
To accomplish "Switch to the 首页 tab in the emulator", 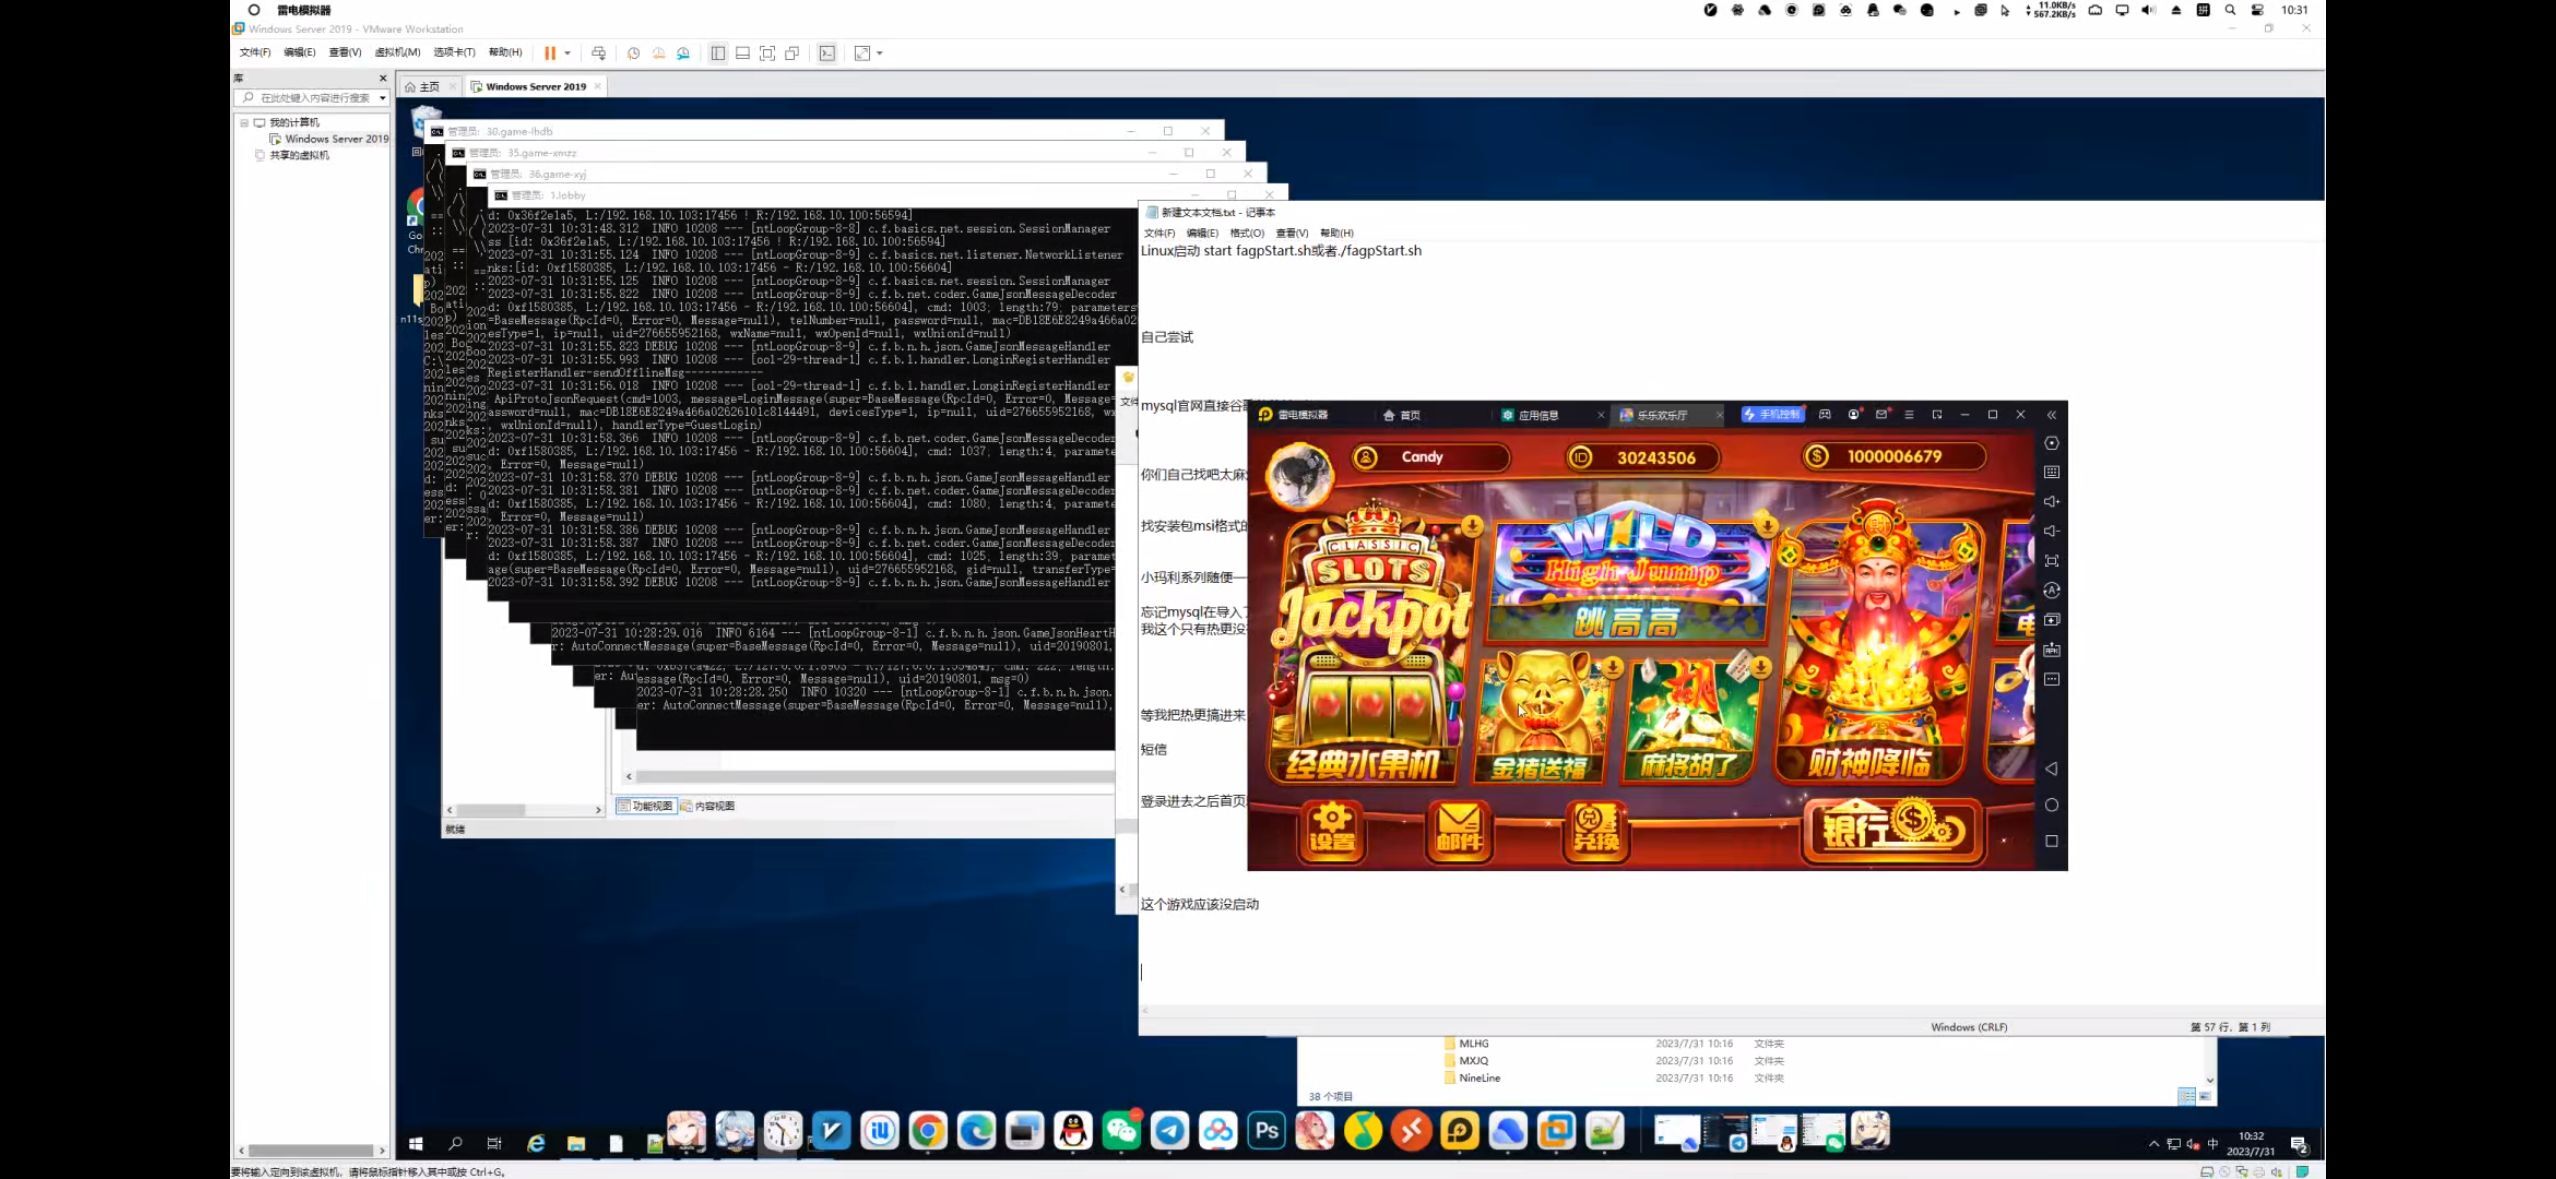I will pyautogui.click(x=1402, y=415).
